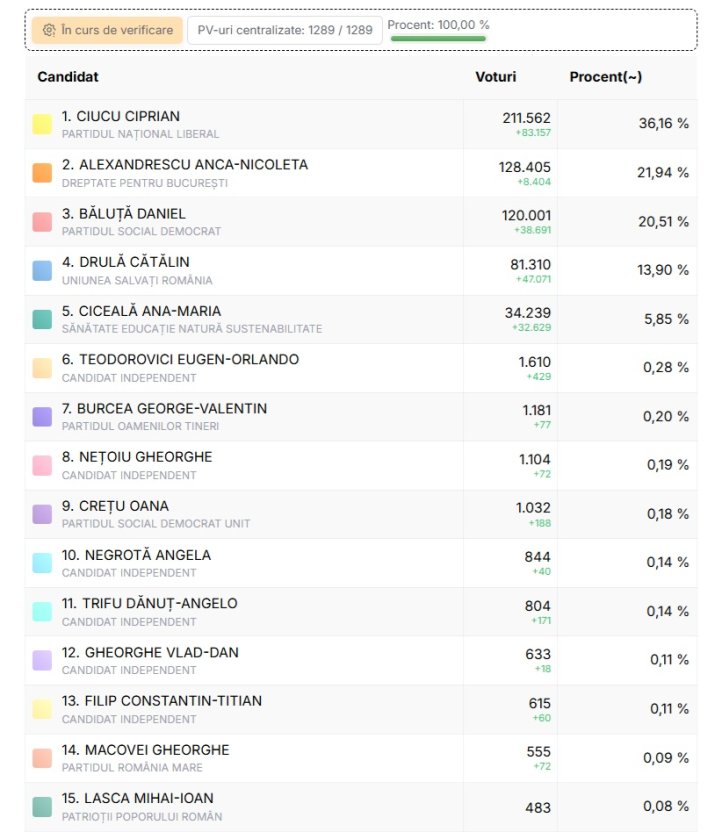Click the 21,94 % percentage value

[x=663, y=173]
